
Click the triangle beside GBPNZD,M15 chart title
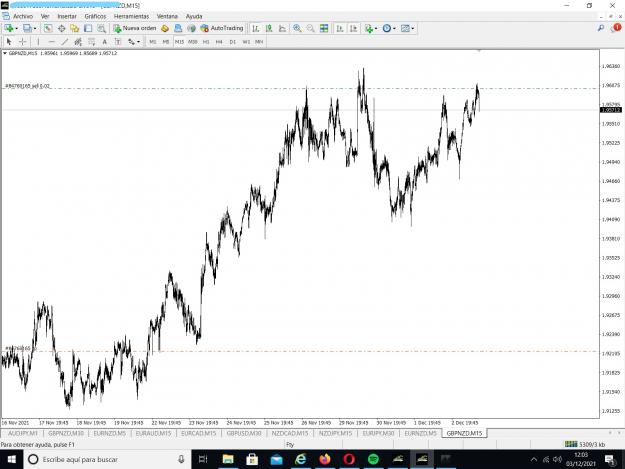[5, 53]
